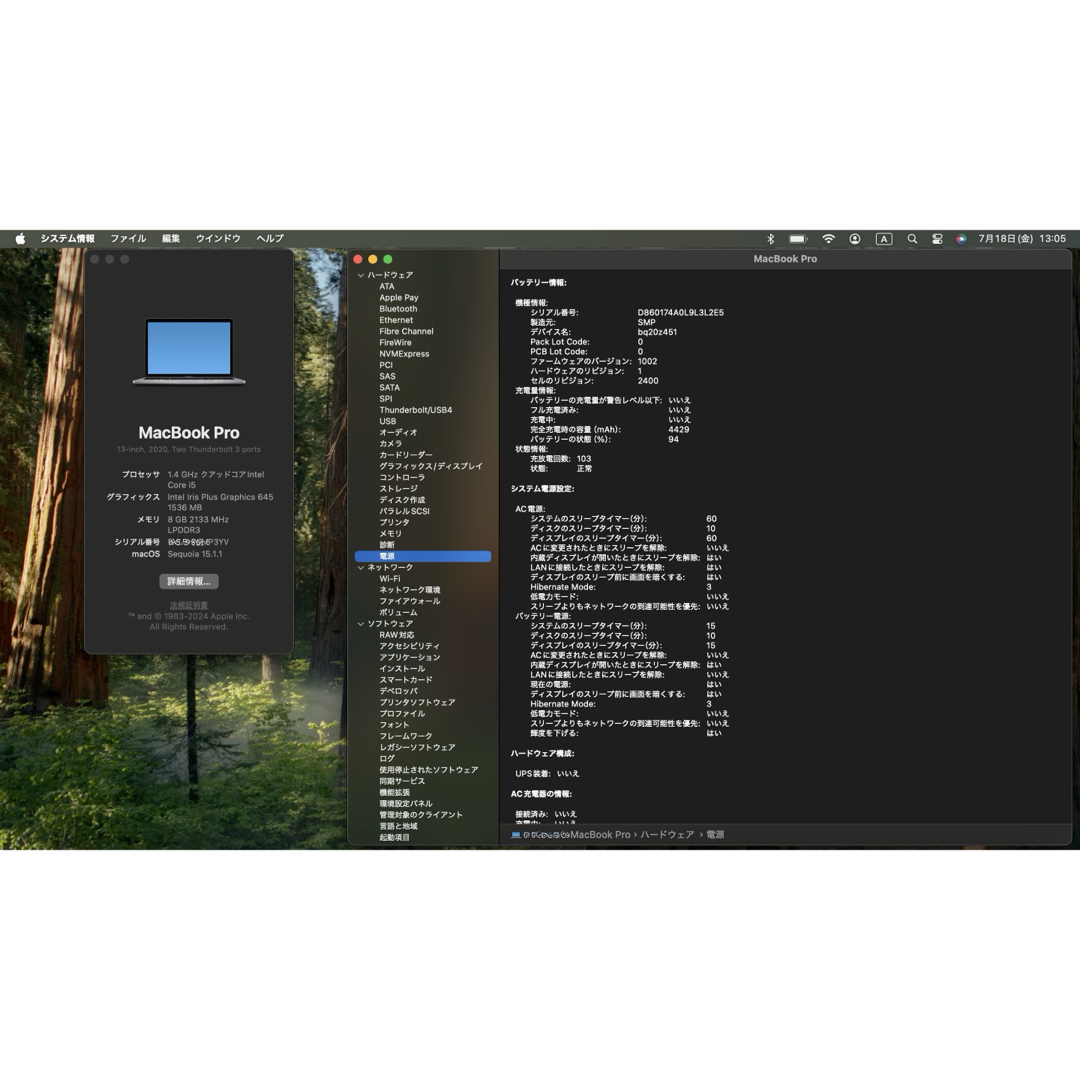Open the ヘルプ menu
Image resolution: width=1080 pixels, height=1080 pixels.
[x=270, y=238]
